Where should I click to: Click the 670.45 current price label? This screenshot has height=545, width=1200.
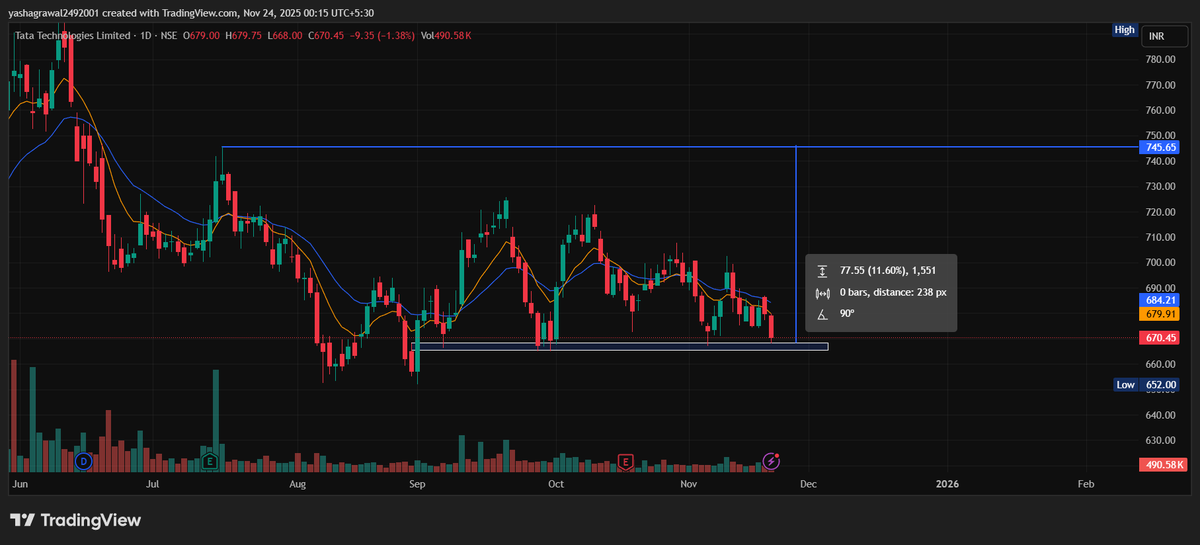1159,338
